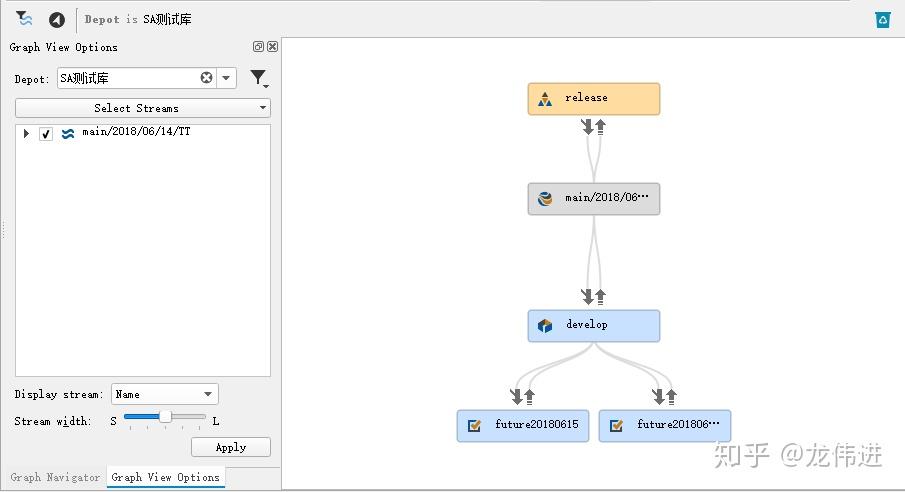The image size is (905, 492).
Task: Select the develop stream node
Action: pyautogui.click(x=593, y=326)
